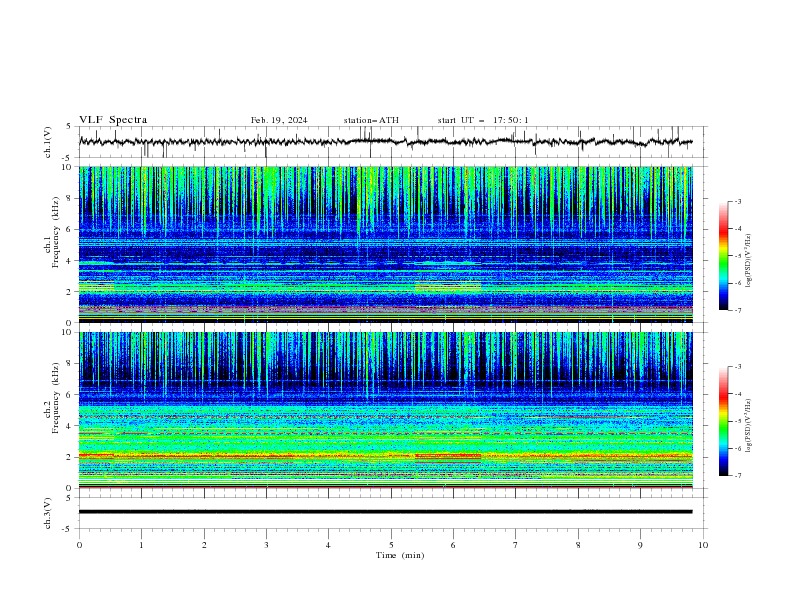Image resolution: width=792 pixels, height=612 pixels.
Task: Select the lower "log(PSD)(V²/Hz)" colorbar label
Action: 748,425
